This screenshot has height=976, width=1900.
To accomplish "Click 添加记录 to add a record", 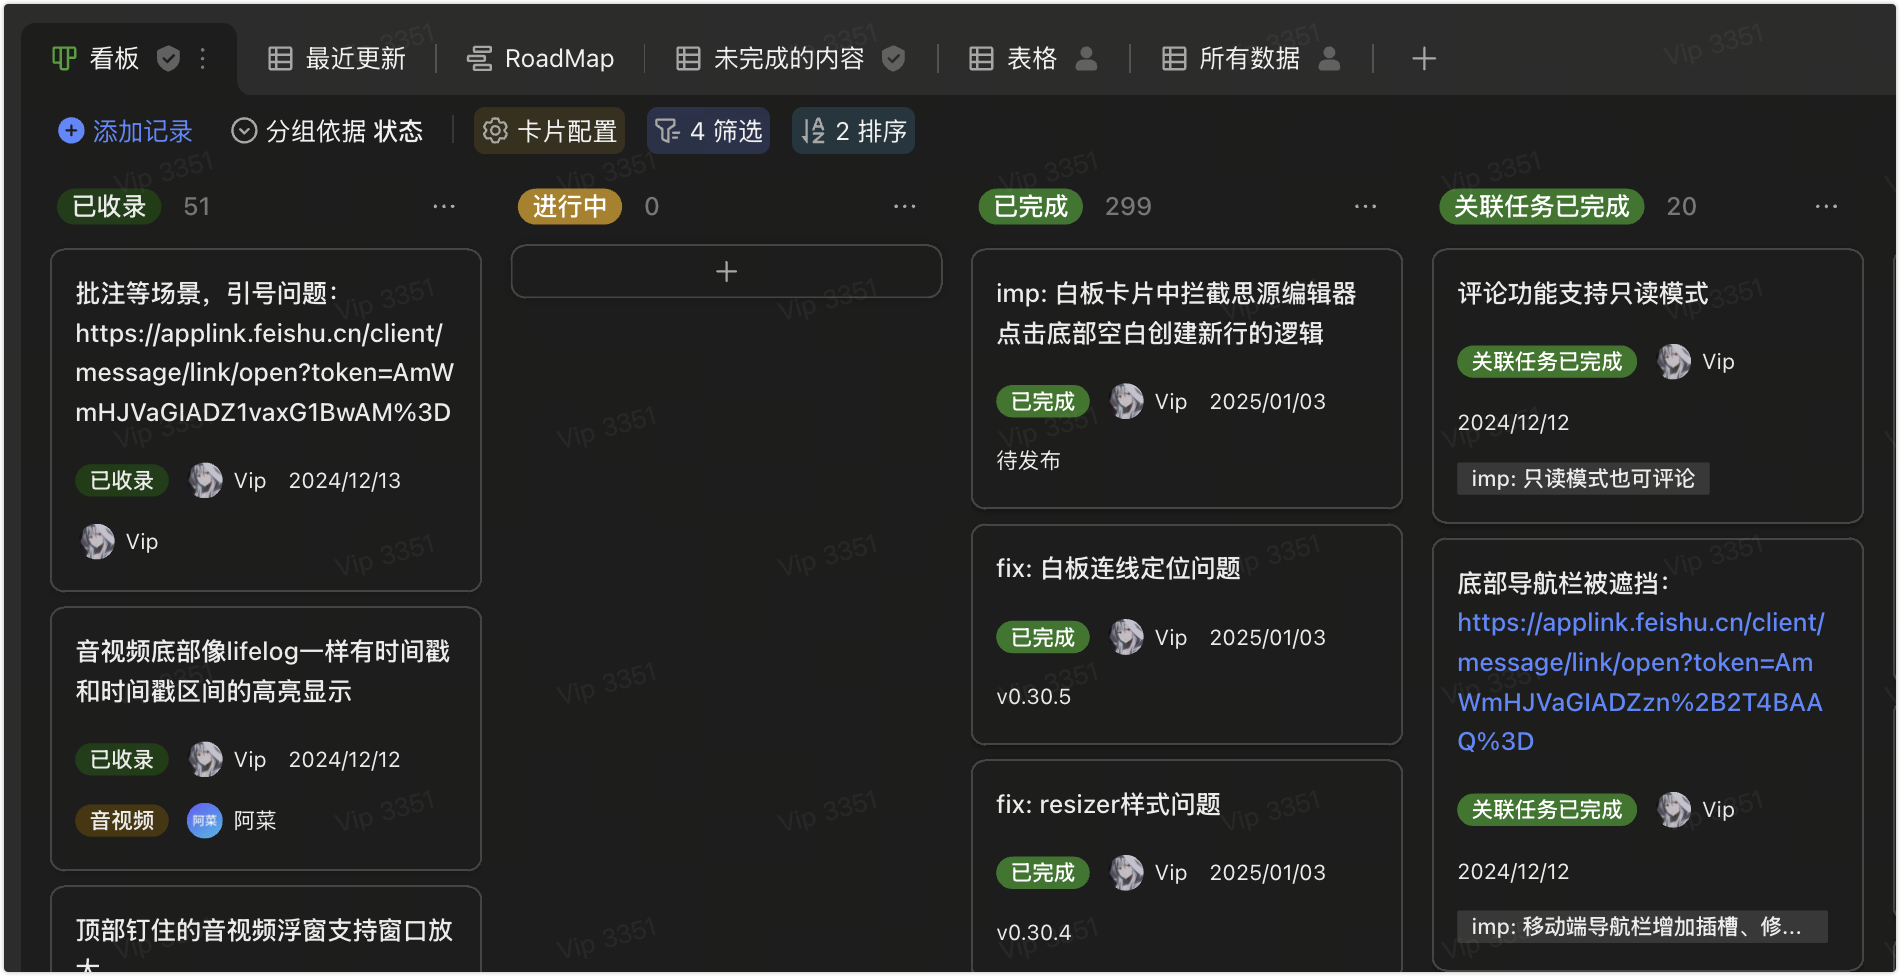I will (x=125, y=131).
